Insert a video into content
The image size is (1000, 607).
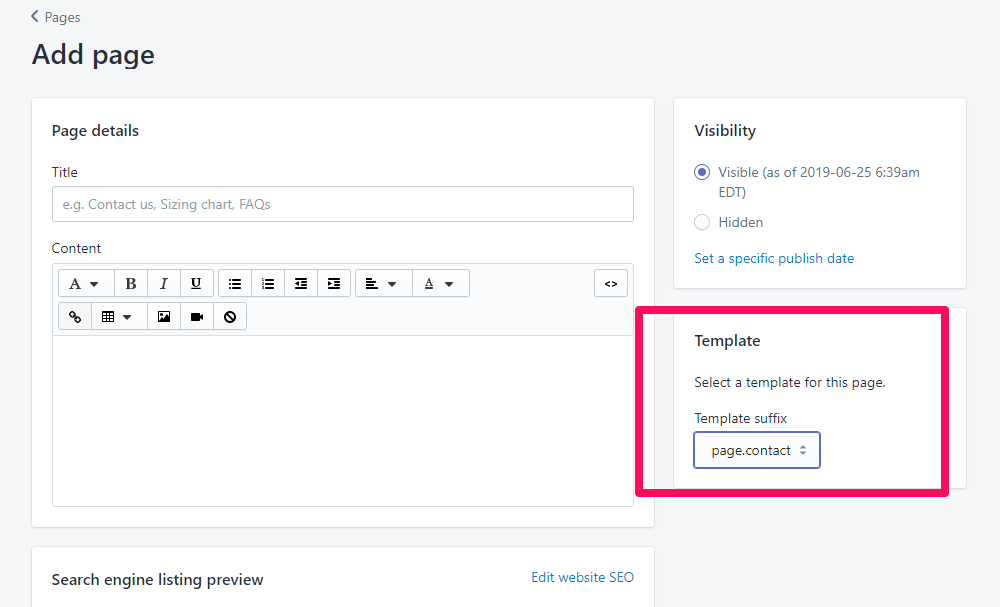pyautogui.click(x=197, y=316)
